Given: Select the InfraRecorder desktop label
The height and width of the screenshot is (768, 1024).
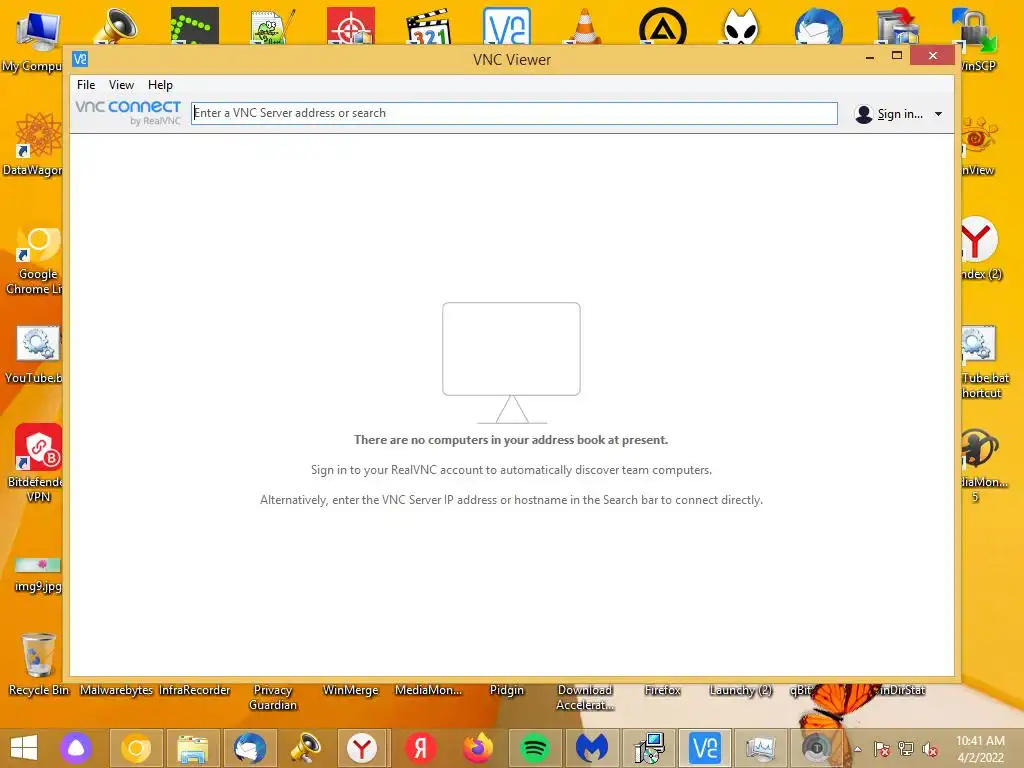Looking at the screenshot, I should pyautogui.click(x=195, y=690).
